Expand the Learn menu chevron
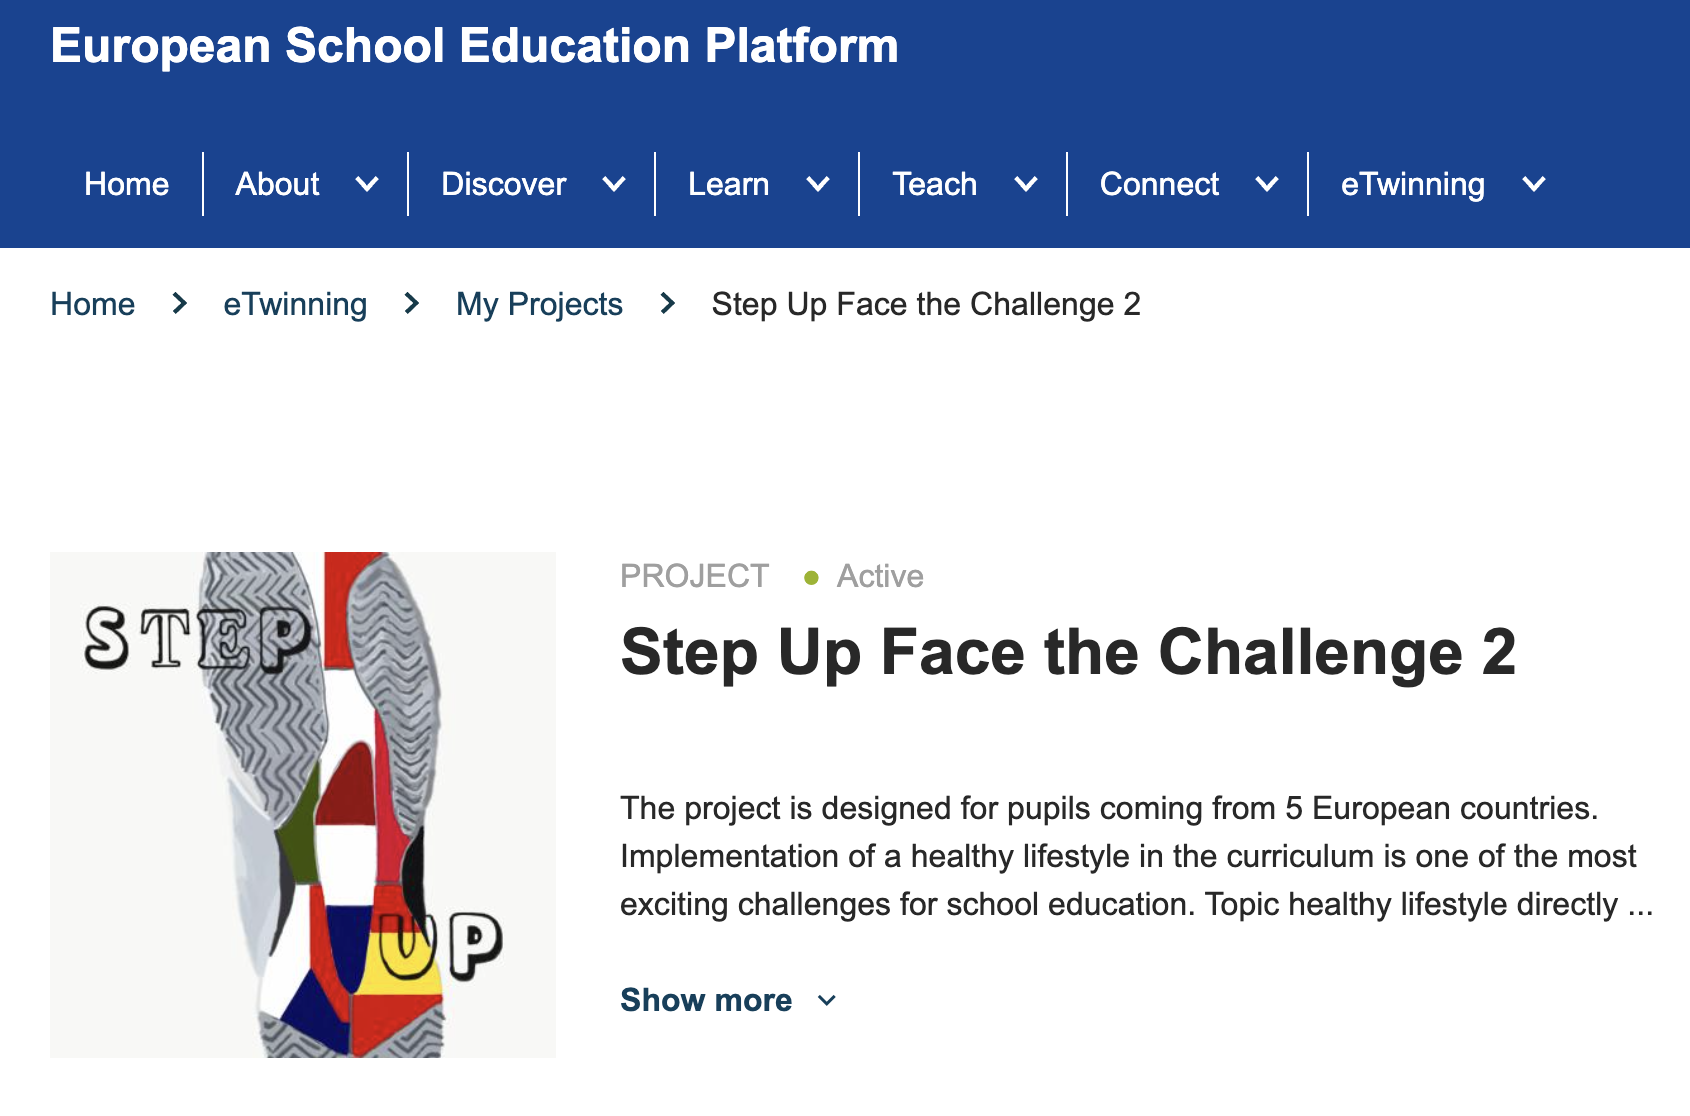 [818, 184]
